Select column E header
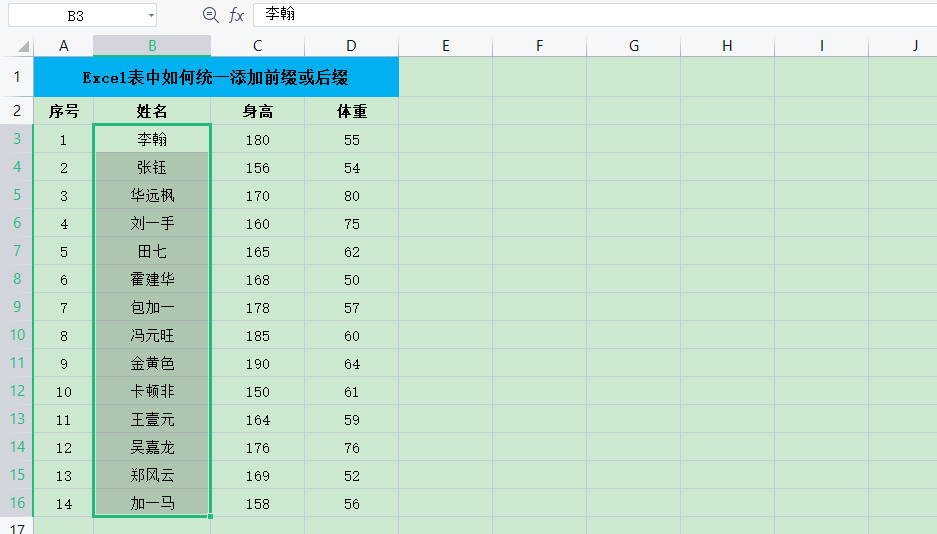Image resolution: width=937 pixels, height=534 pixels. pos(445,46)
